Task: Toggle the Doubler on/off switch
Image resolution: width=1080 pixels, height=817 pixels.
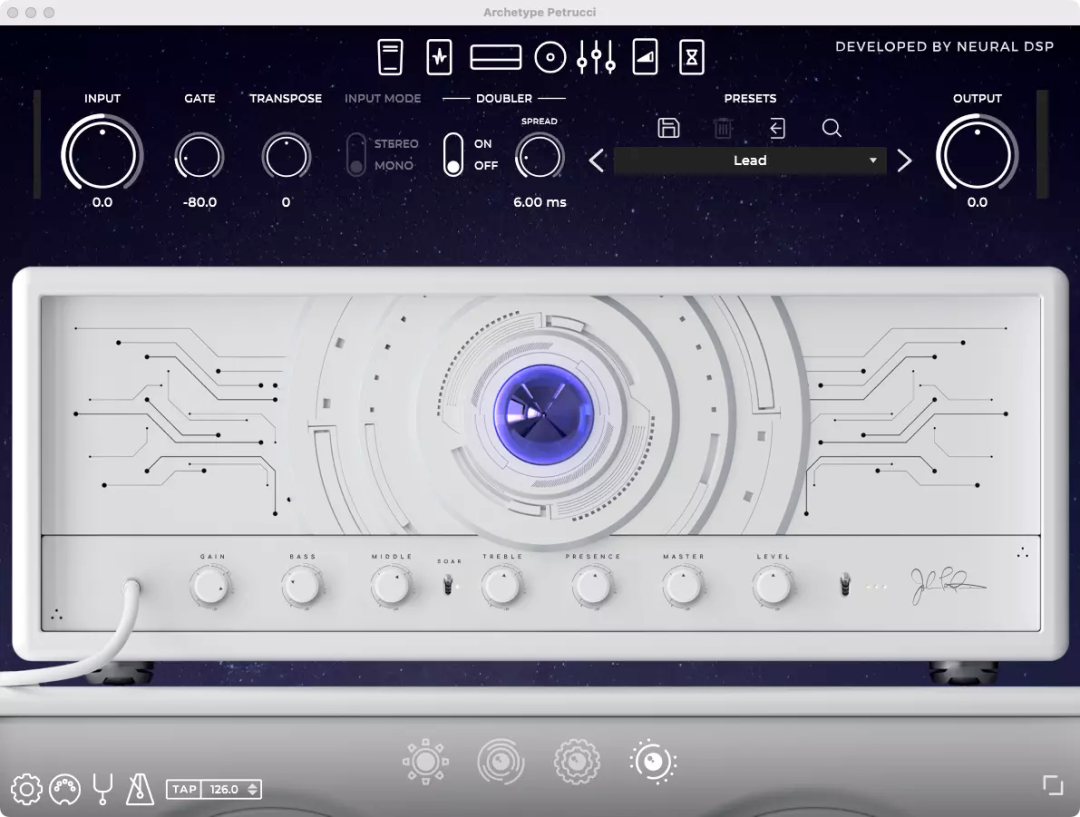Action: click(x=453, y=154)
